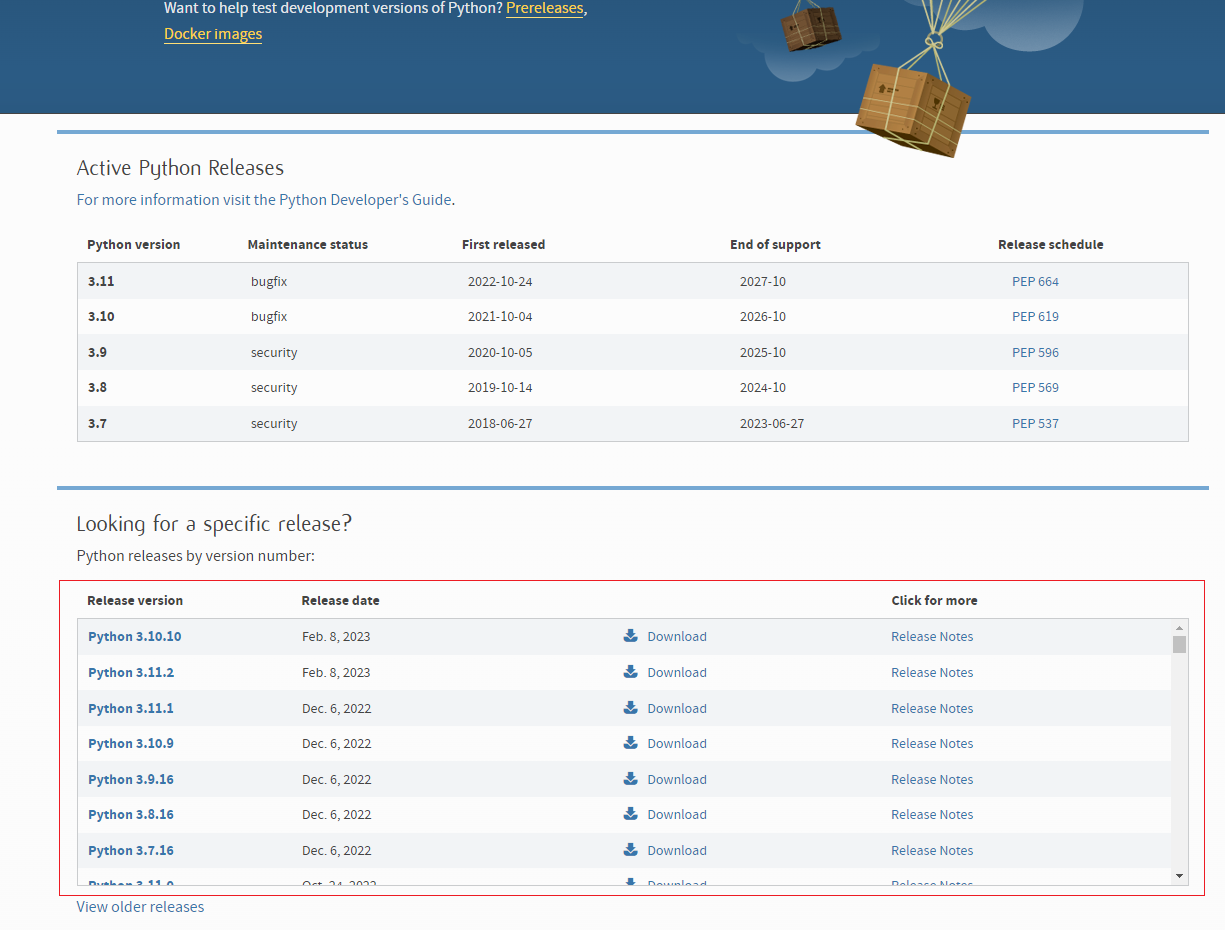Open PEP 569 release schedule
The width and height of the screenshot is (1225, 930).
[1035, 388]
